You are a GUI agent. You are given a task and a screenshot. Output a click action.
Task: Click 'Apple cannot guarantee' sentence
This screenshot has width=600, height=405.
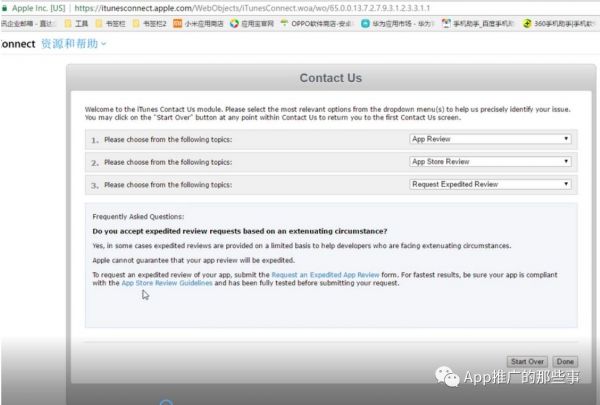coord(194,260)
